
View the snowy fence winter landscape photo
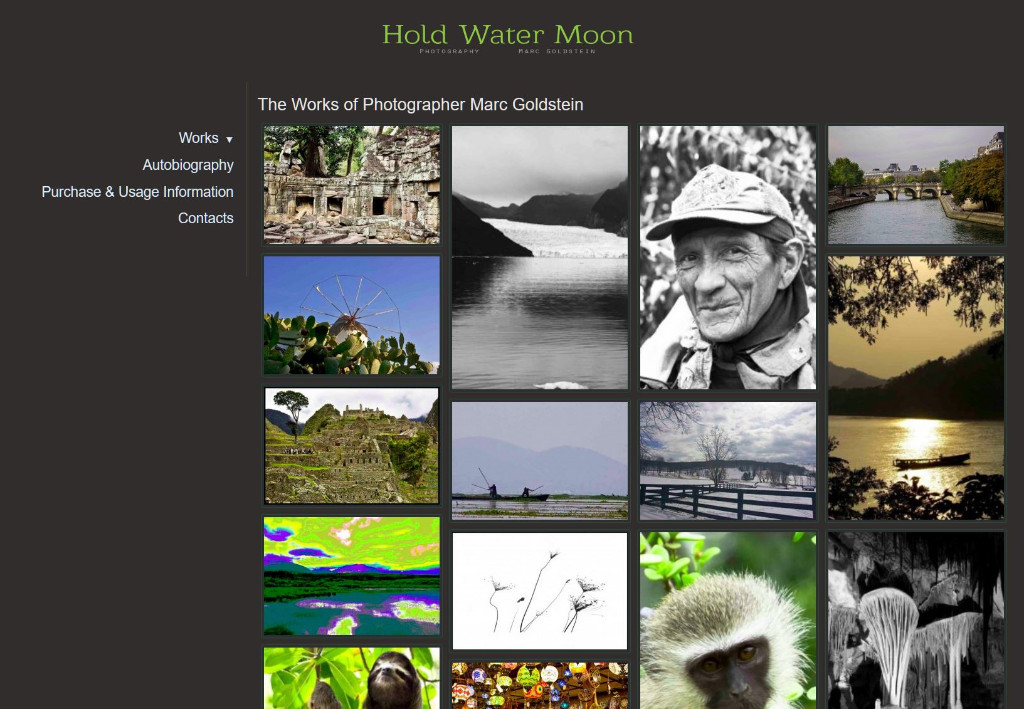[728, 460]
